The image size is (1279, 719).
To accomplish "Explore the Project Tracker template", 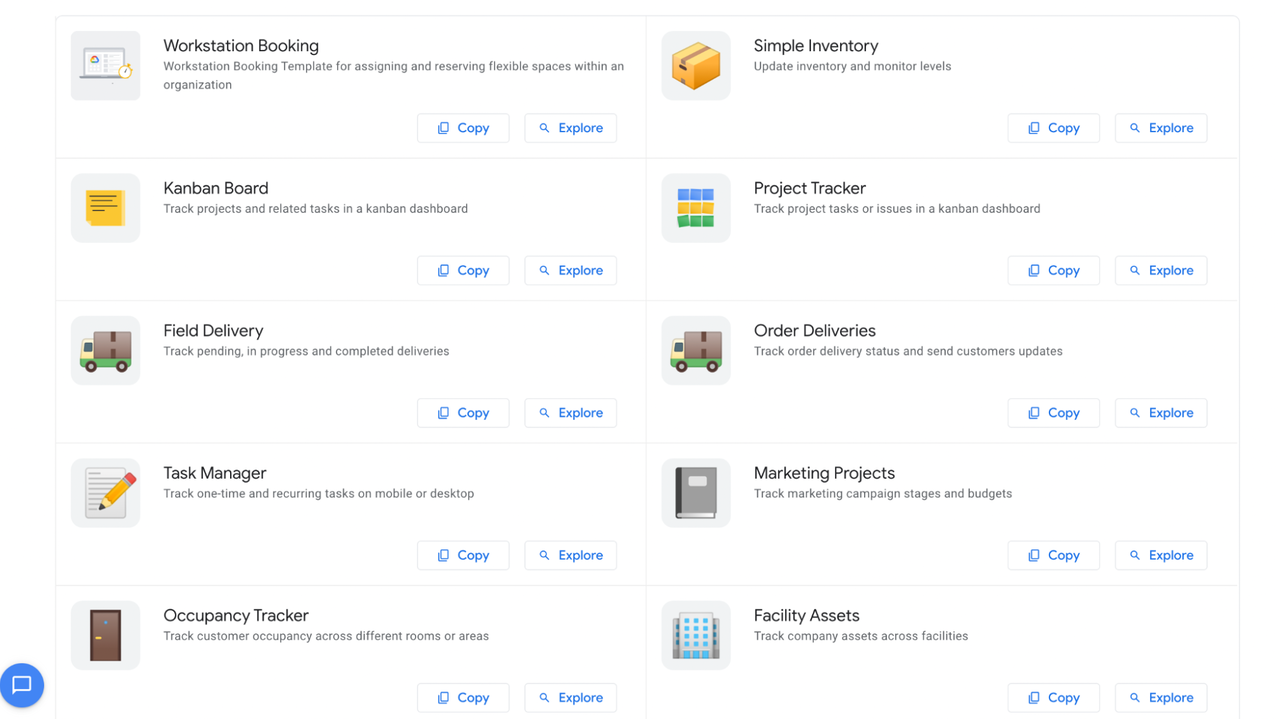I will pos(1160,270).
